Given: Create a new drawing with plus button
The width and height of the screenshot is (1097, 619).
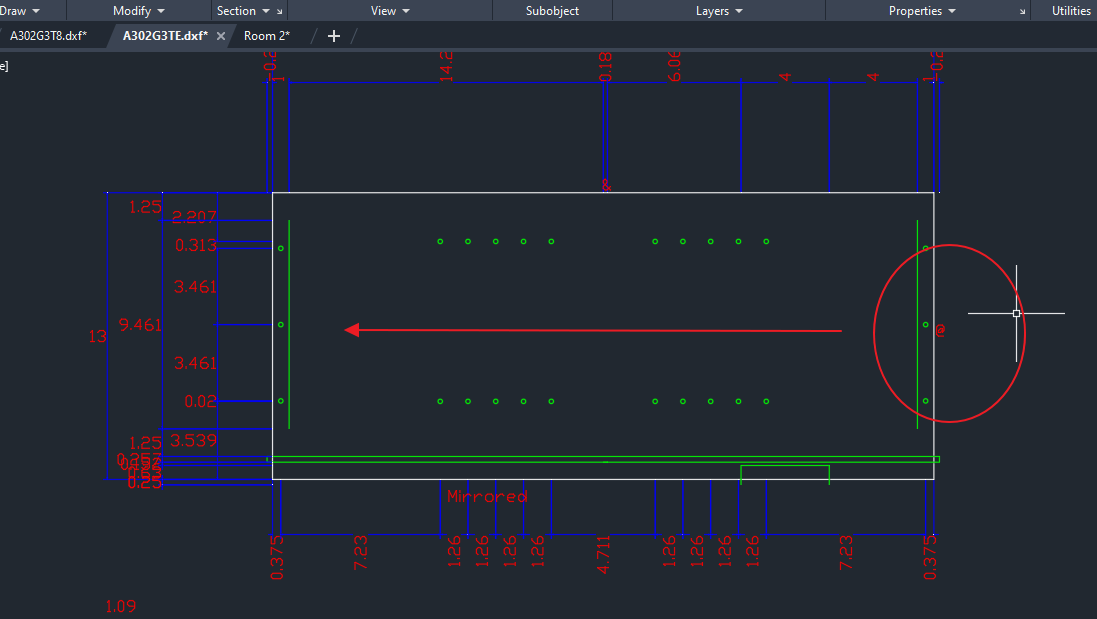Looking at the screenshot, I should [334, 36].
